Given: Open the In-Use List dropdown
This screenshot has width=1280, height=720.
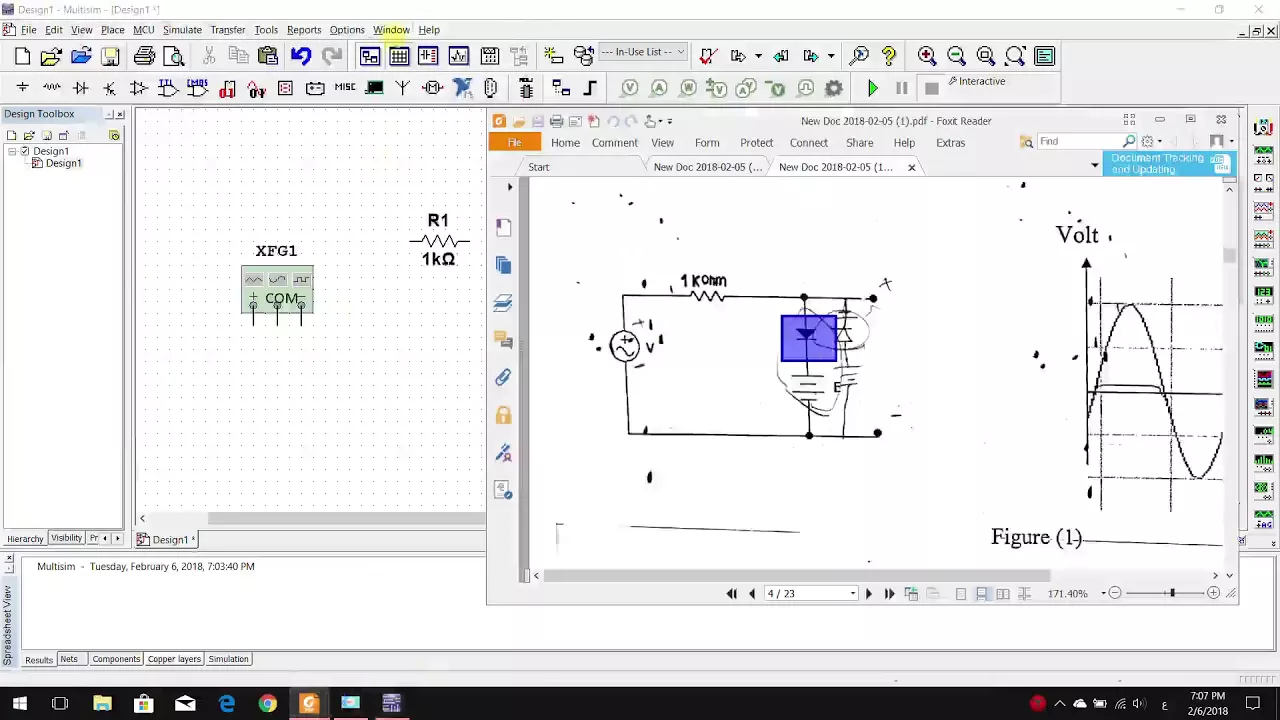Looking at the screenshot, I should pos(642,52).
